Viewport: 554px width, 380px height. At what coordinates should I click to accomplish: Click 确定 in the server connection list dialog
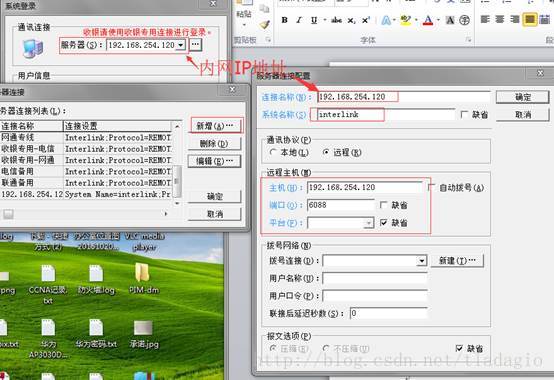pos(214,196)
